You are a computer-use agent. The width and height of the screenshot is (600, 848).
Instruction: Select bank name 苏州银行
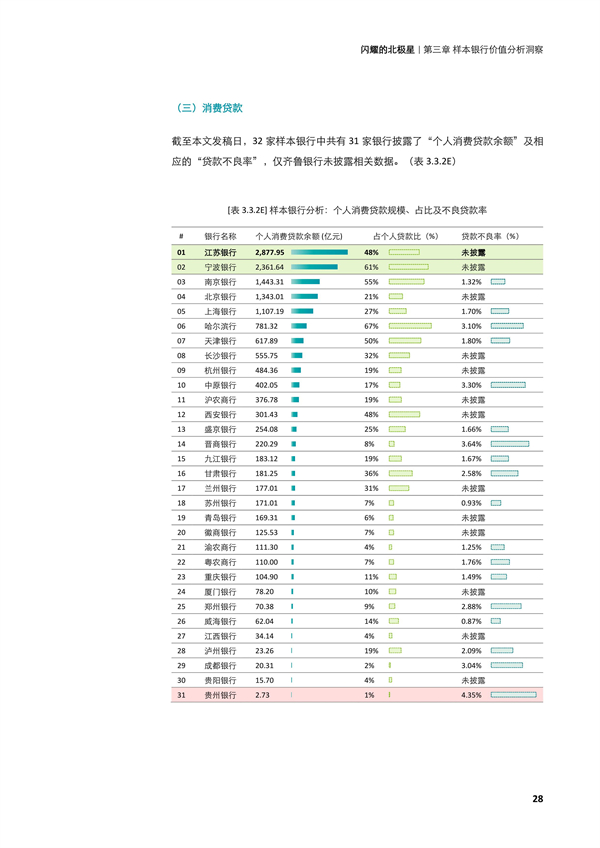(220, 503)
